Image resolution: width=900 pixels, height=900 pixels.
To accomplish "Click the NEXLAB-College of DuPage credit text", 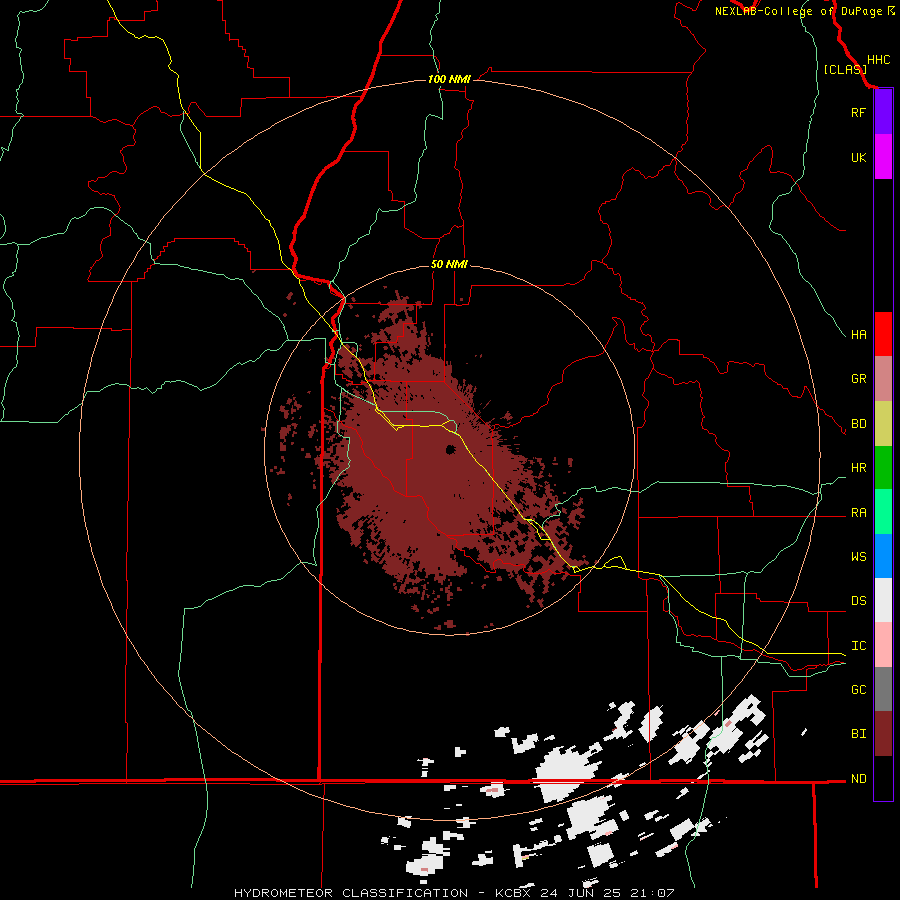I will pyautogui.click(x=801, y=11).
